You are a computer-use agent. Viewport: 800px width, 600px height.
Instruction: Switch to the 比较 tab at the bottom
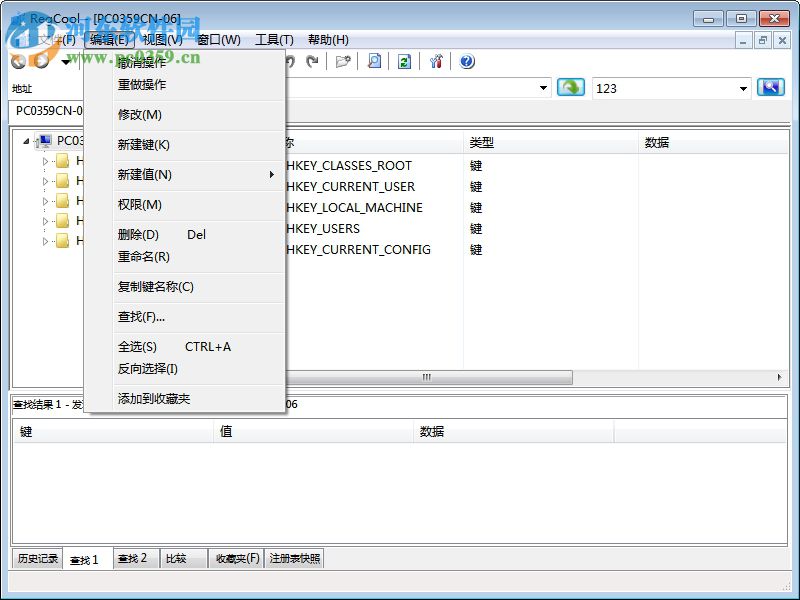click(x=183, y=558)
